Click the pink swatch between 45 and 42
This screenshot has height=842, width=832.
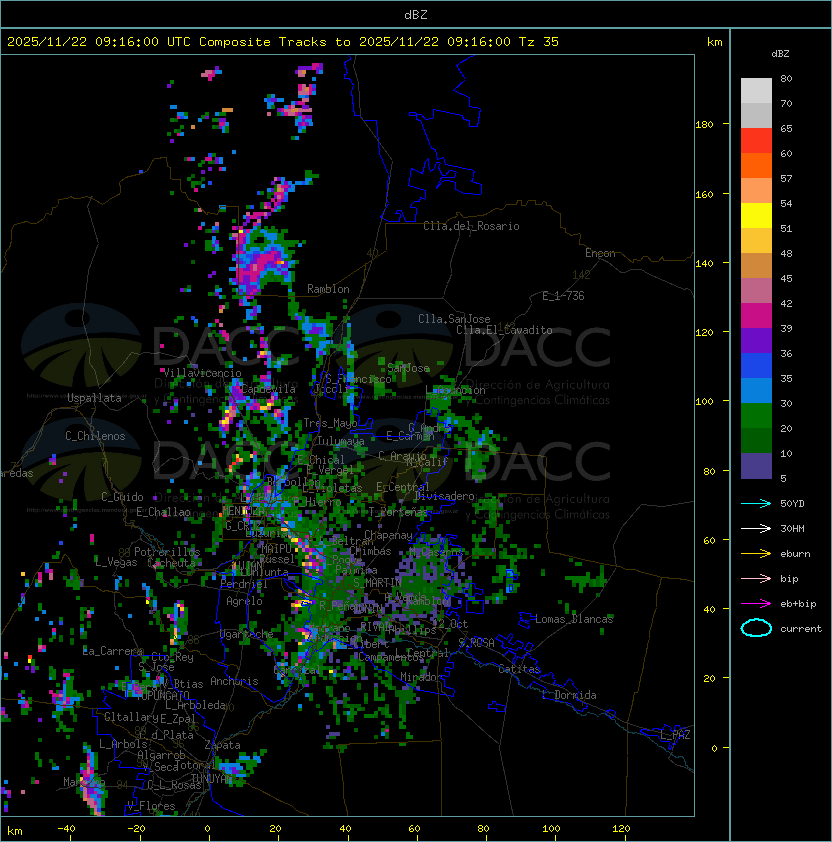(x=756, y=291)
